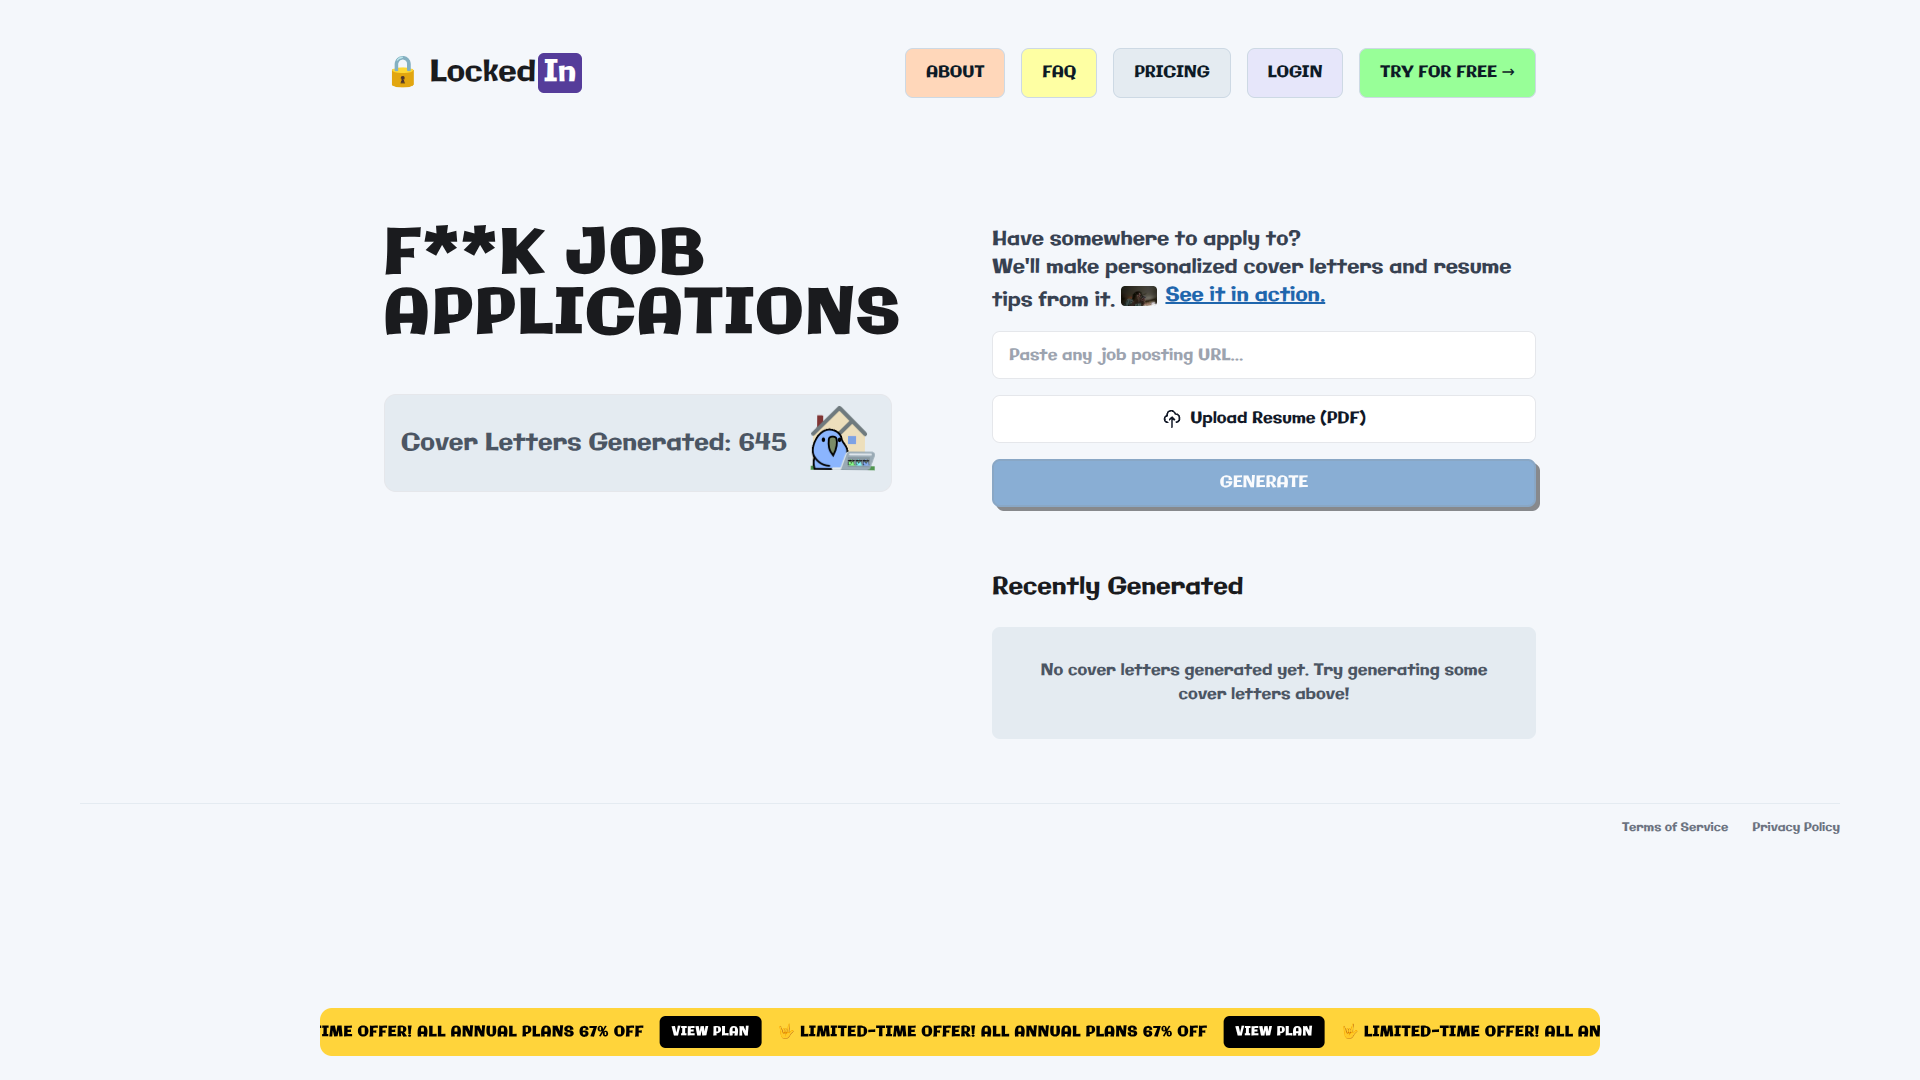Open the Privacy Policy link
Screen dimensions: 1920x1080
[1795, 827]
